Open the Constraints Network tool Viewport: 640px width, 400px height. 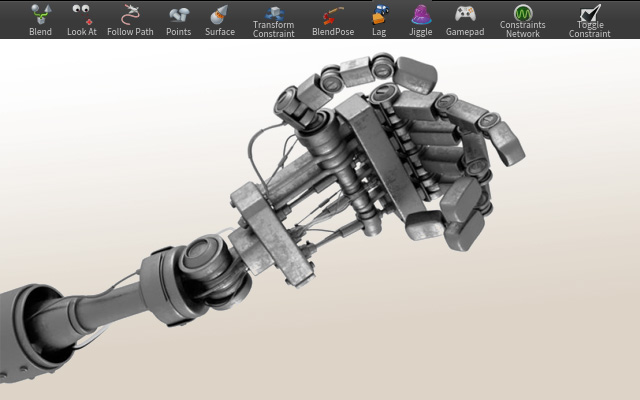click(x=523, y=21)
